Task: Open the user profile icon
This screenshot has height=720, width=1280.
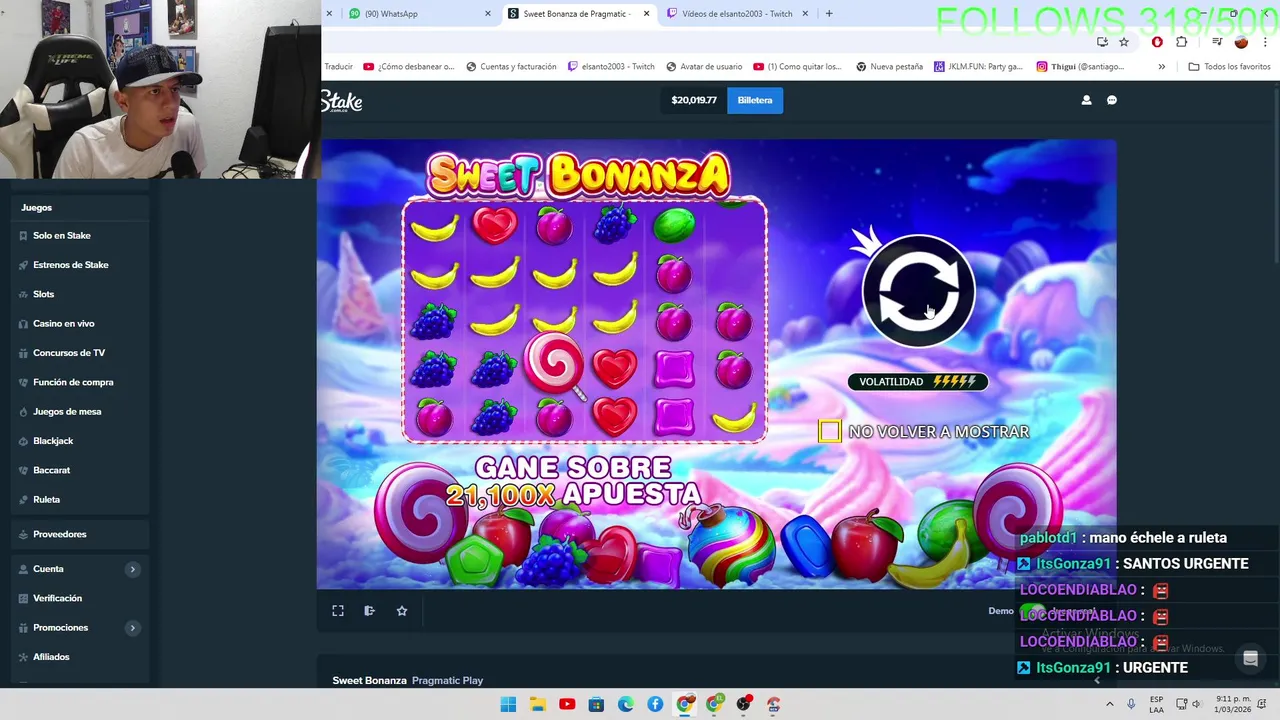Action: 1086,100
